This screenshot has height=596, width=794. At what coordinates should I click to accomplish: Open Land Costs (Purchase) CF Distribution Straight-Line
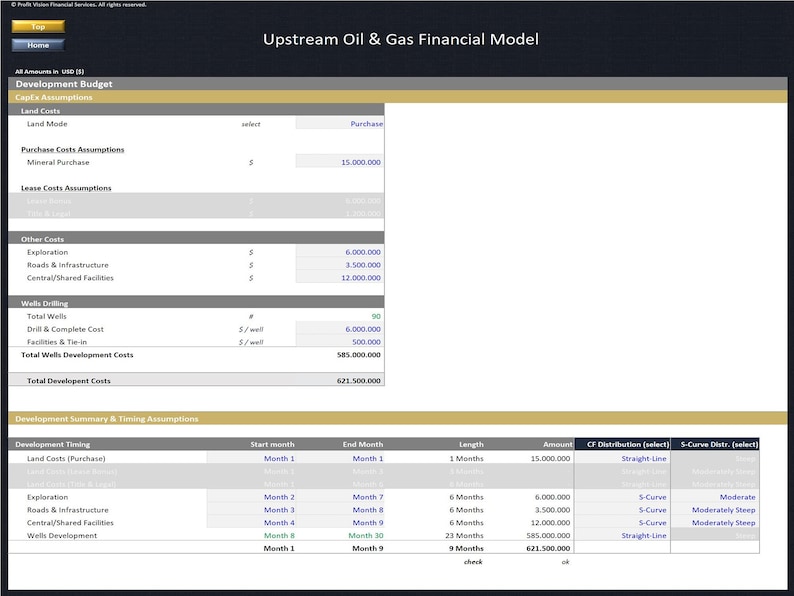622,458
